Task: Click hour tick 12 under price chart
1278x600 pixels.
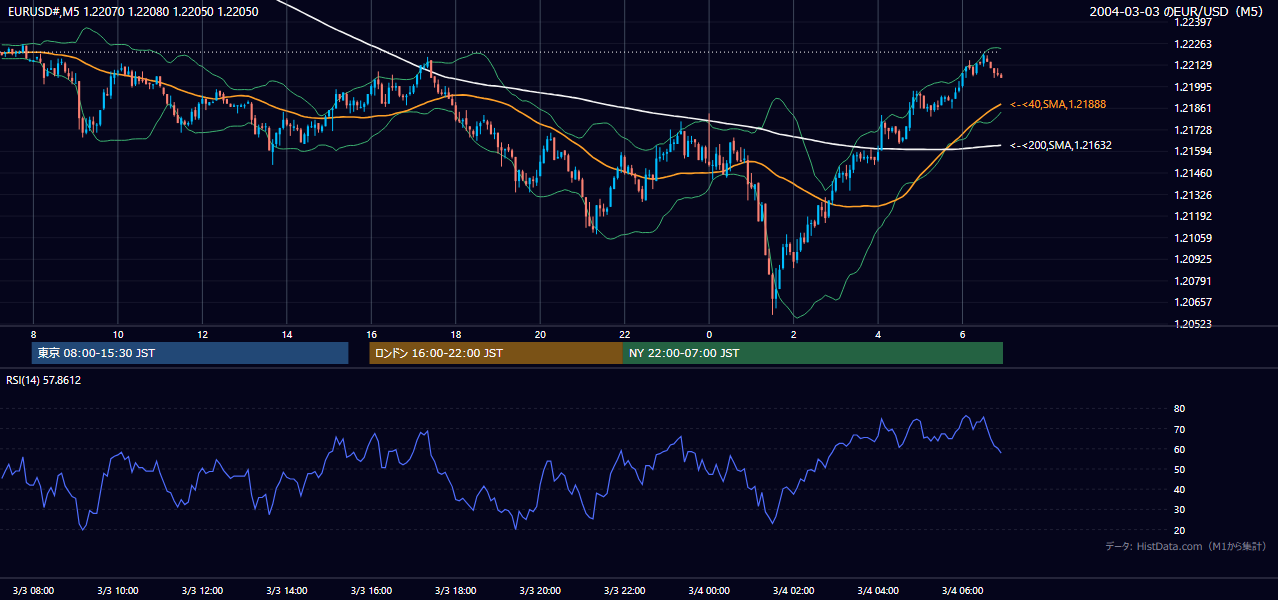Action: 203,334
